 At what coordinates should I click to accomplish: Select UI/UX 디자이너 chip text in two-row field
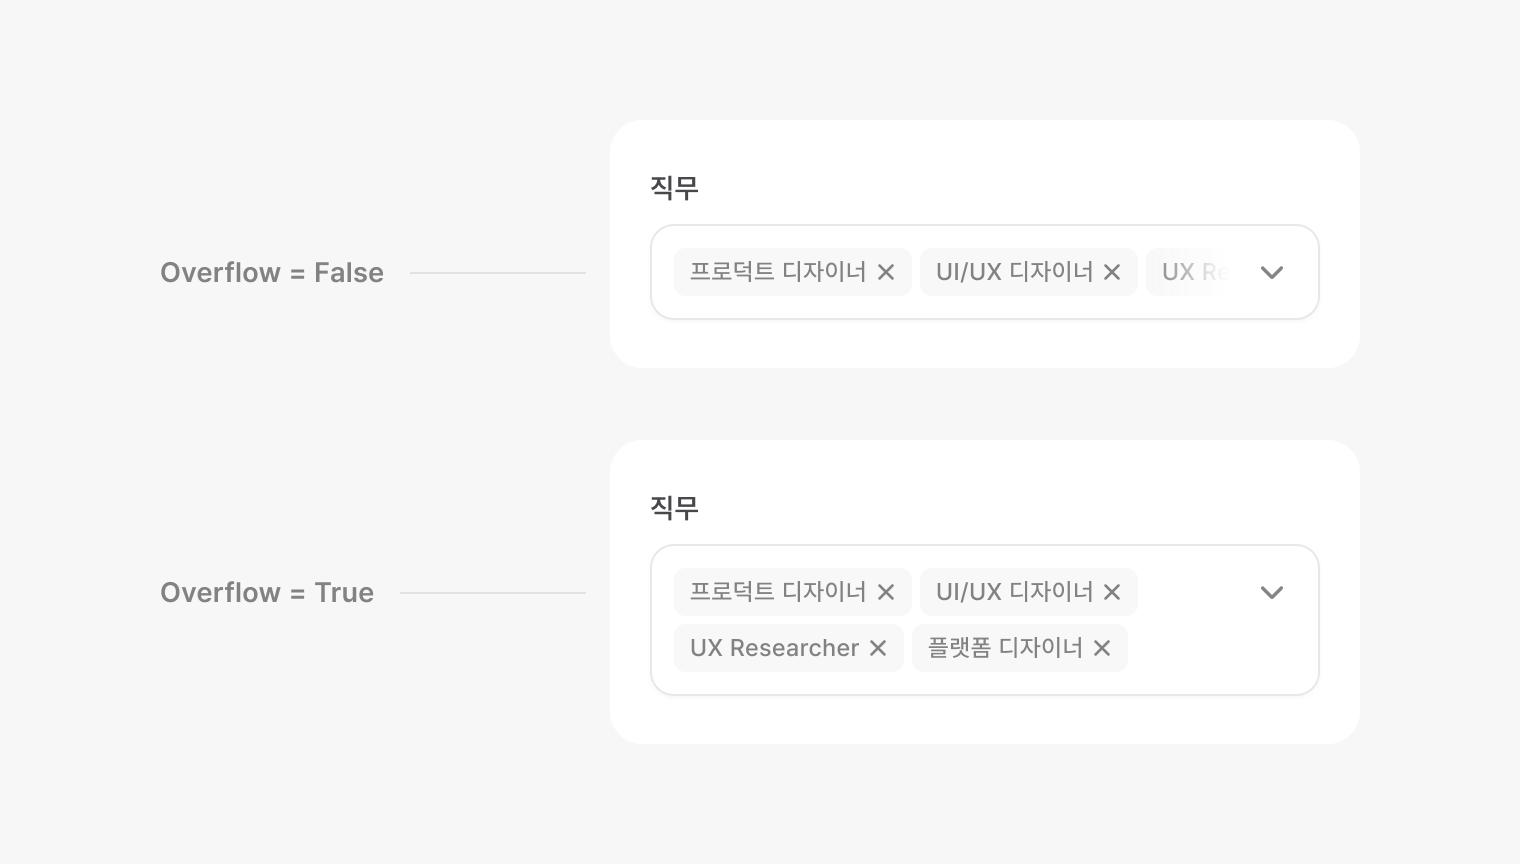(x=1014, y=592)
